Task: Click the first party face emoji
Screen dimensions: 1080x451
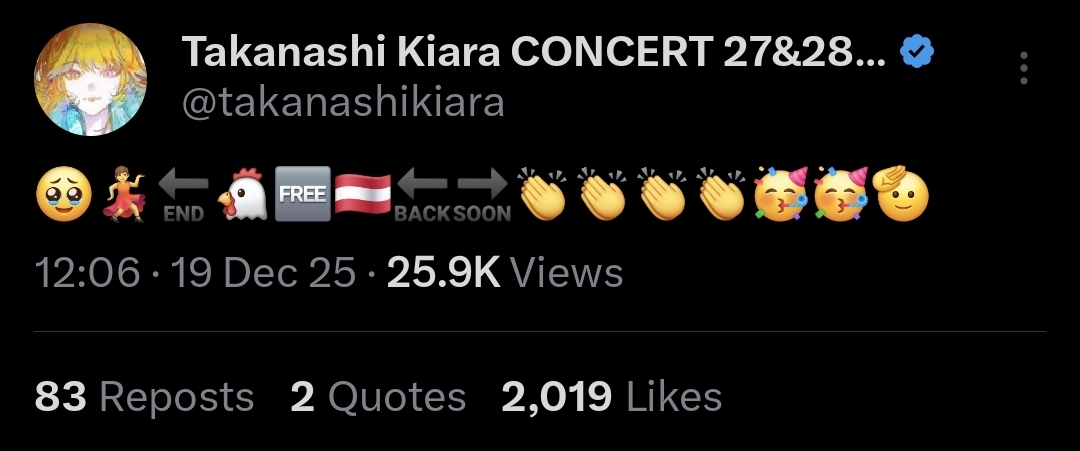Action: (x=780, y=194)
